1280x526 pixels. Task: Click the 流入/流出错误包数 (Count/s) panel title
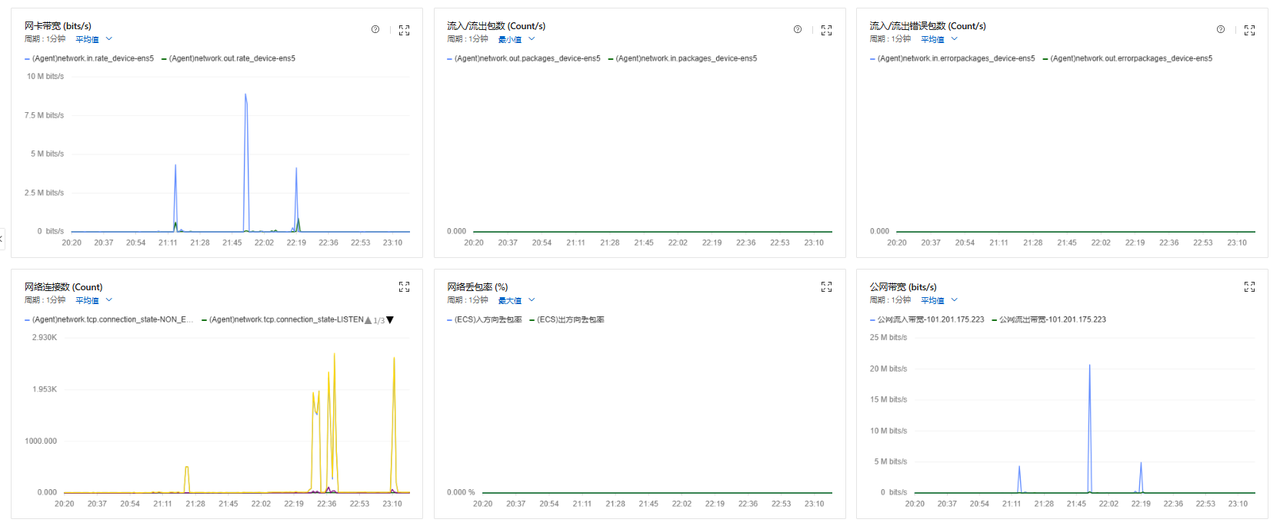[927, 25]
